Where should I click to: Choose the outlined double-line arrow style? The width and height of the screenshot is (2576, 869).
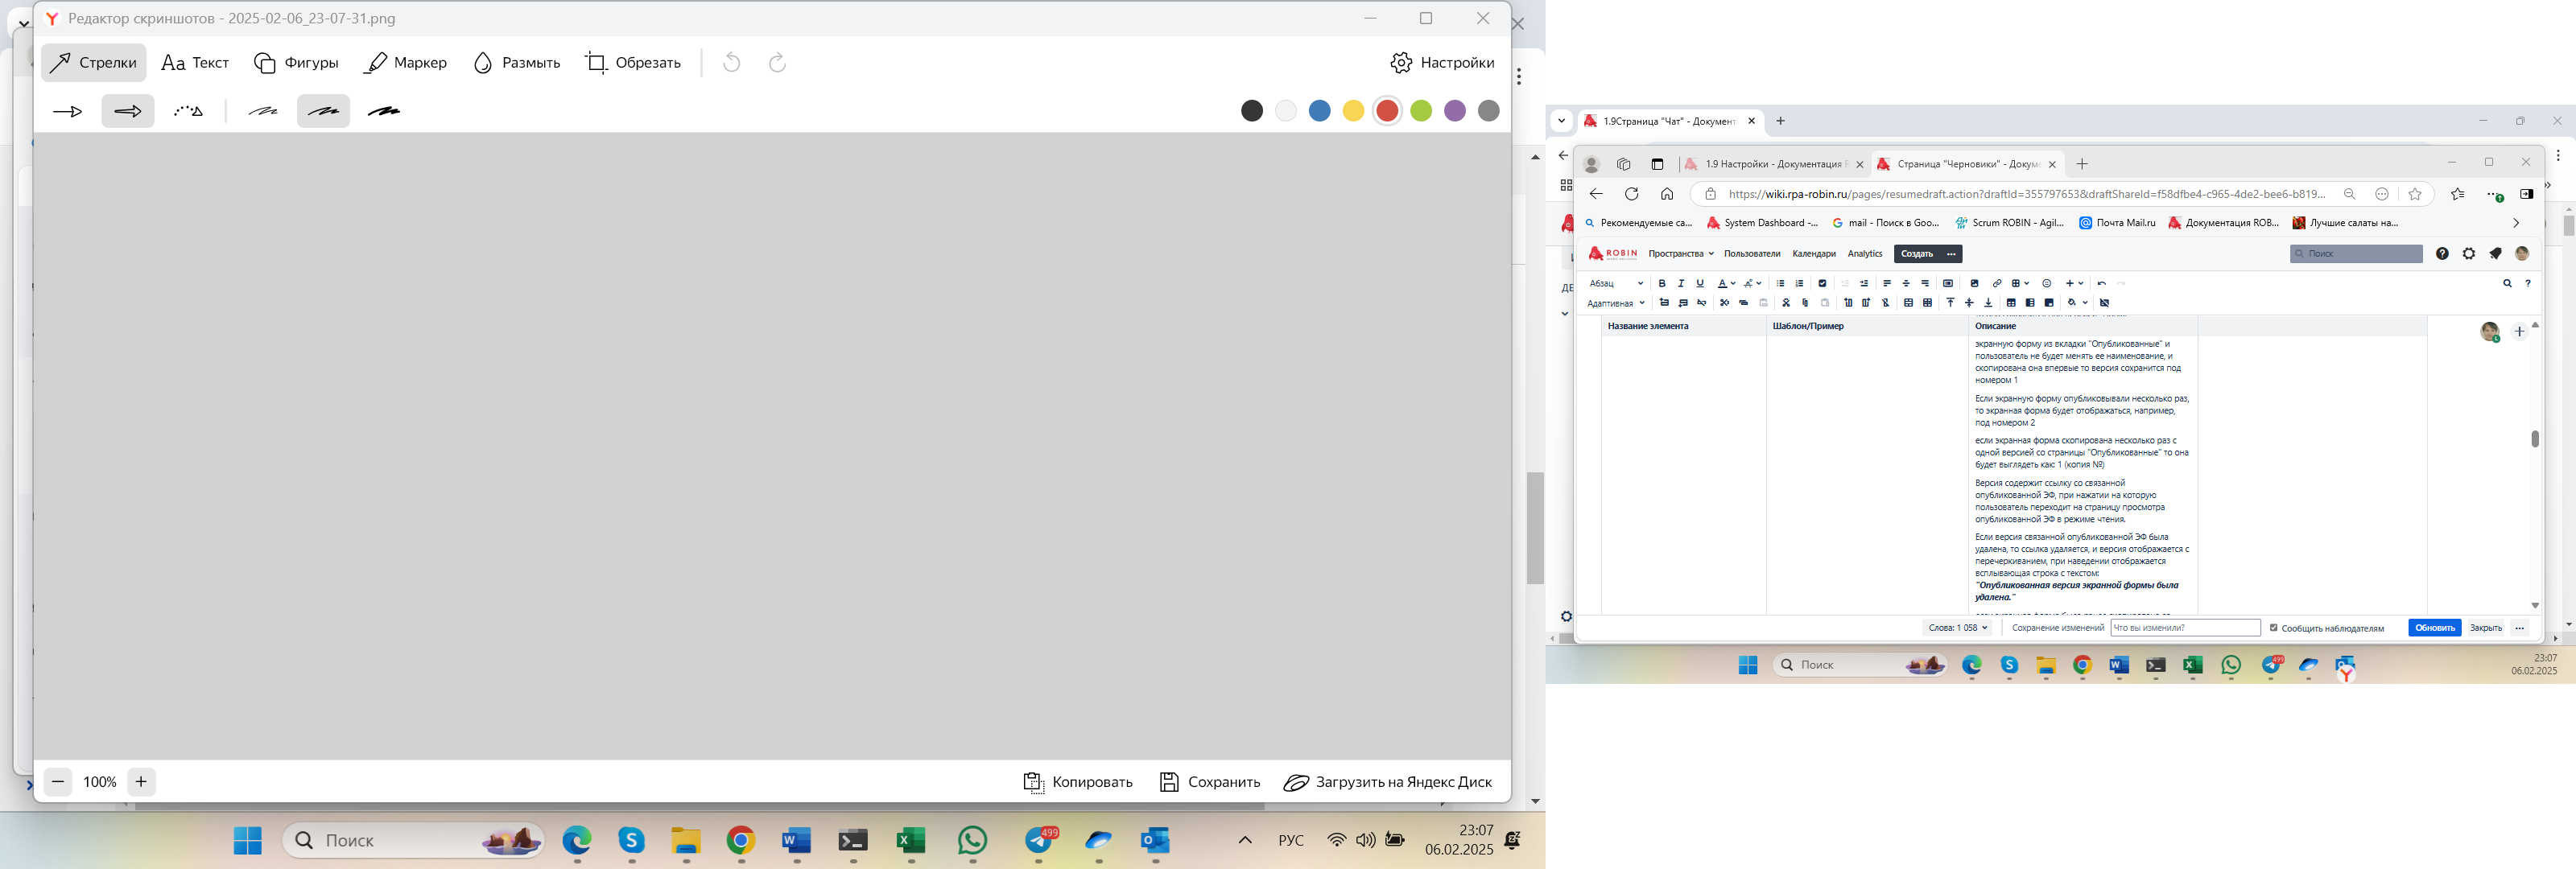(128, 111)
